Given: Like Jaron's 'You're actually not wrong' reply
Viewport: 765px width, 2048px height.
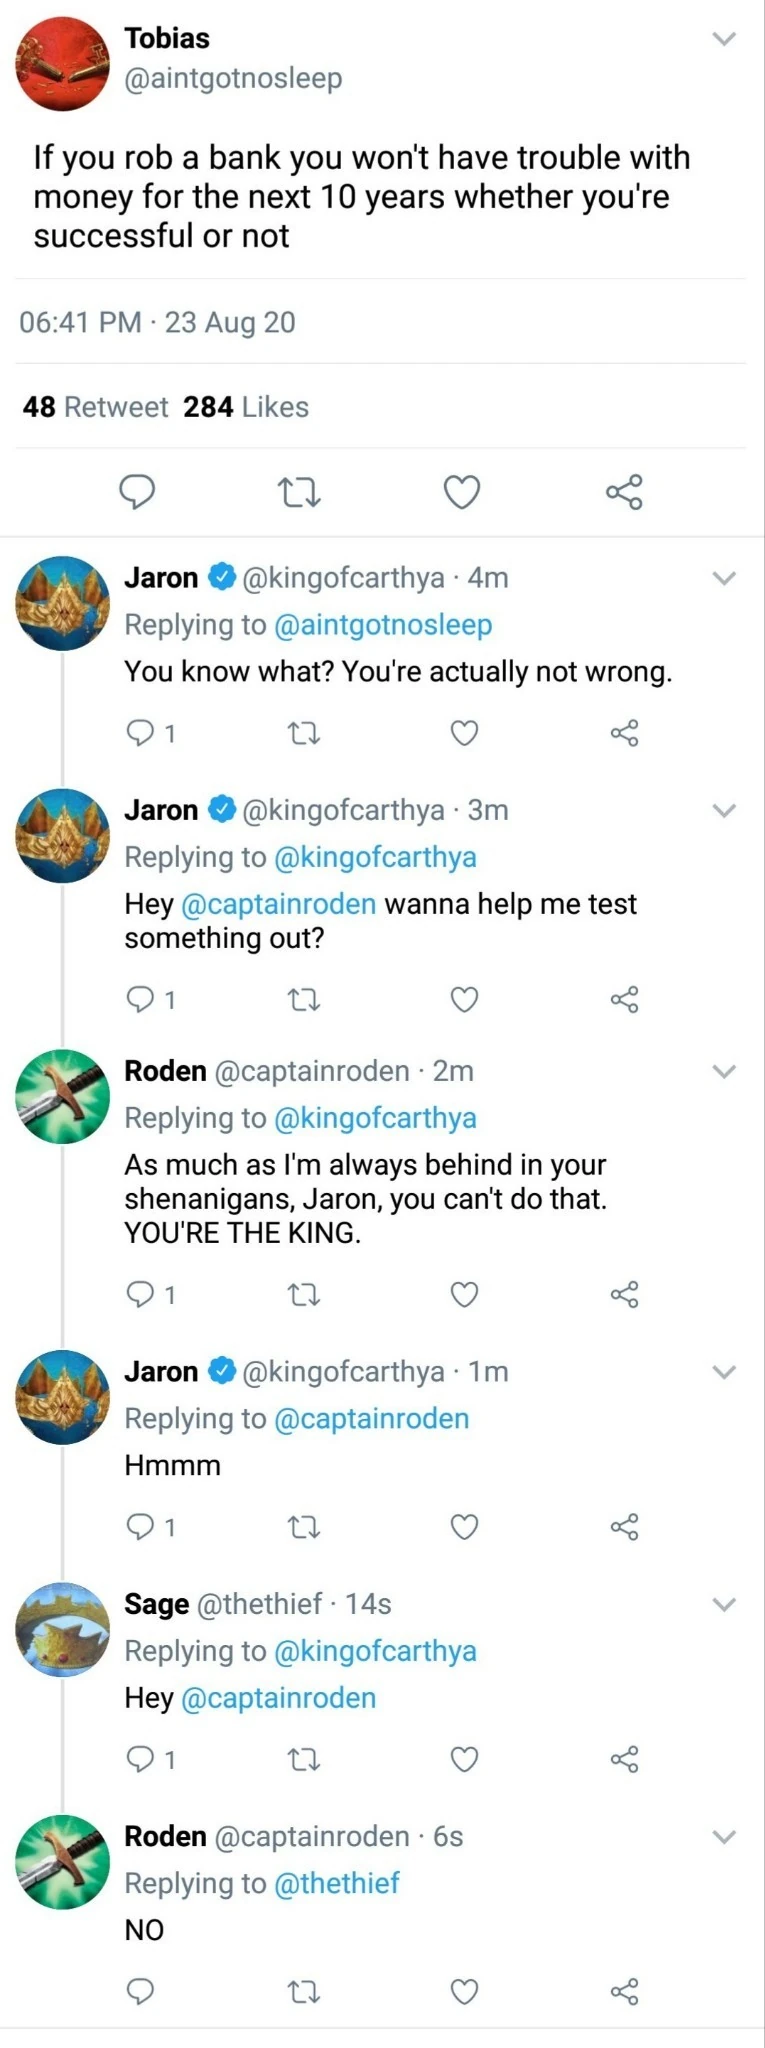Looking at the screenshot, I should [464, 733].
